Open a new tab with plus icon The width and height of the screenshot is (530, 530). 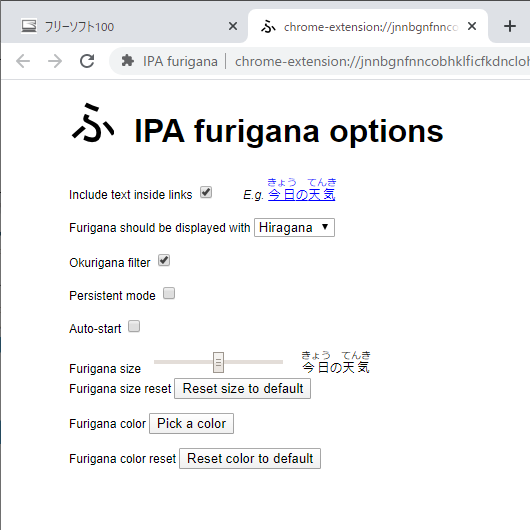point(509,26)
